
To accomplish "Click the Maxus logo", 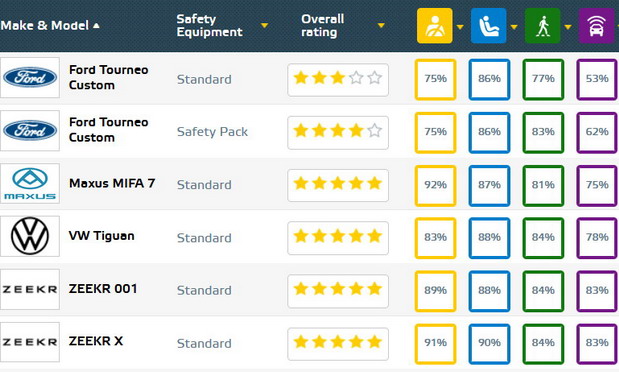I will [30, 184].
